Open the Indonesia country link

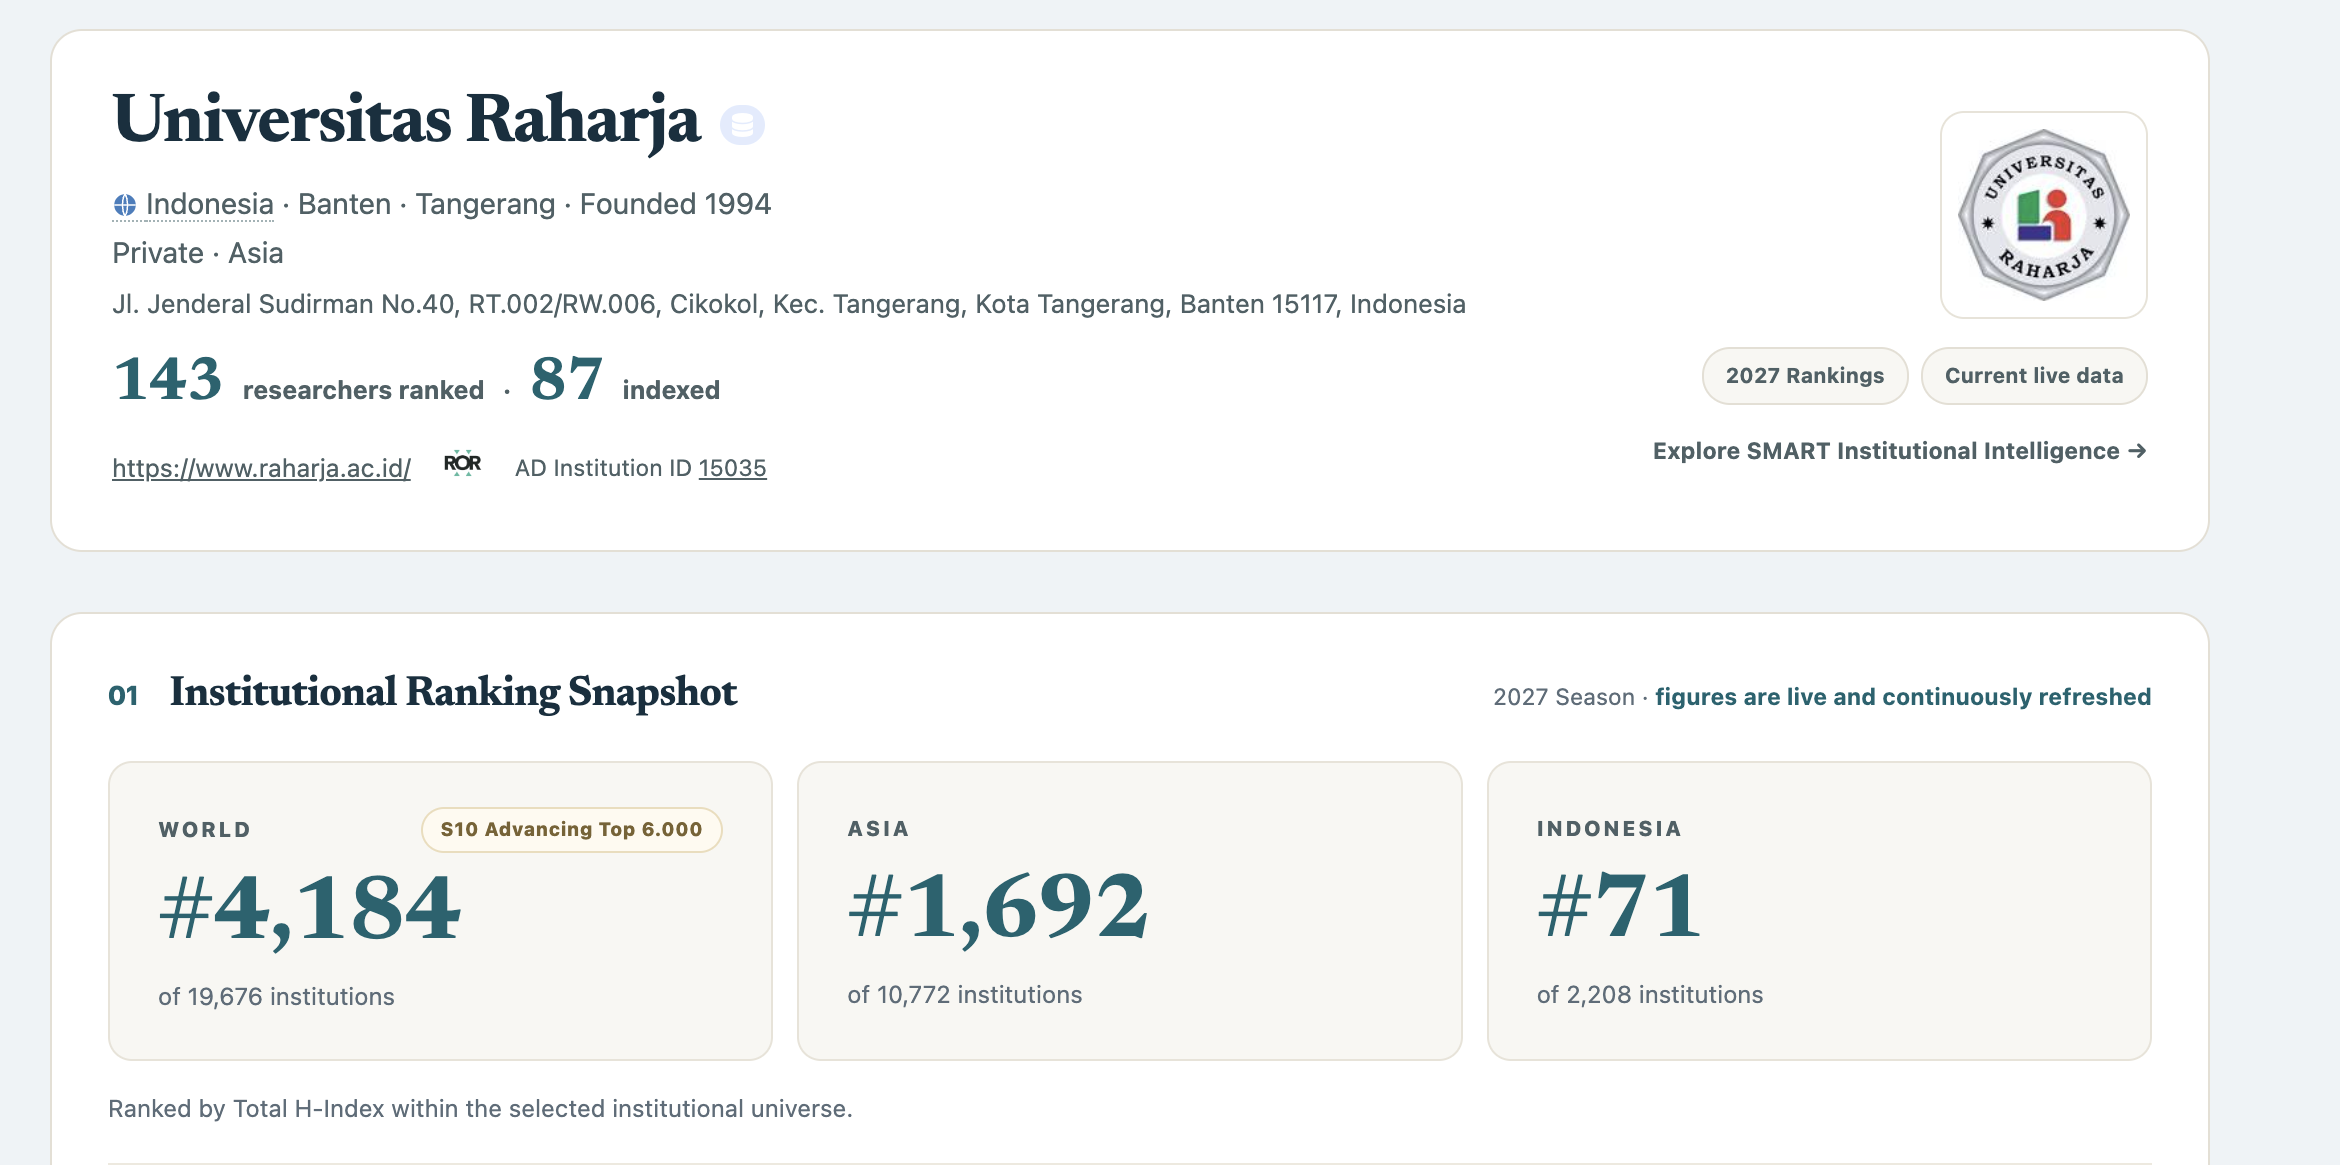point(209,204)
